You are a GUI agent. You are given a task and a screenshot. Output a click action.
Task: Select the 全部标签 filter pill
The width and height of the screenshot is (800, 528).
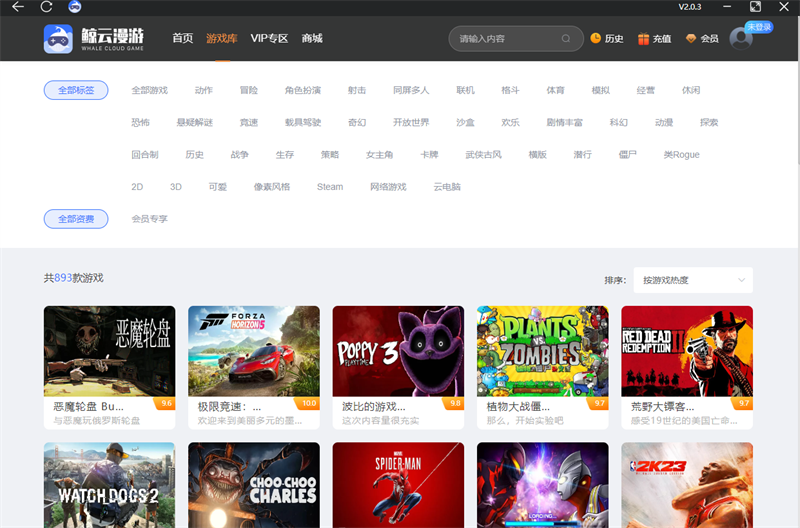(x=76, y=91)
